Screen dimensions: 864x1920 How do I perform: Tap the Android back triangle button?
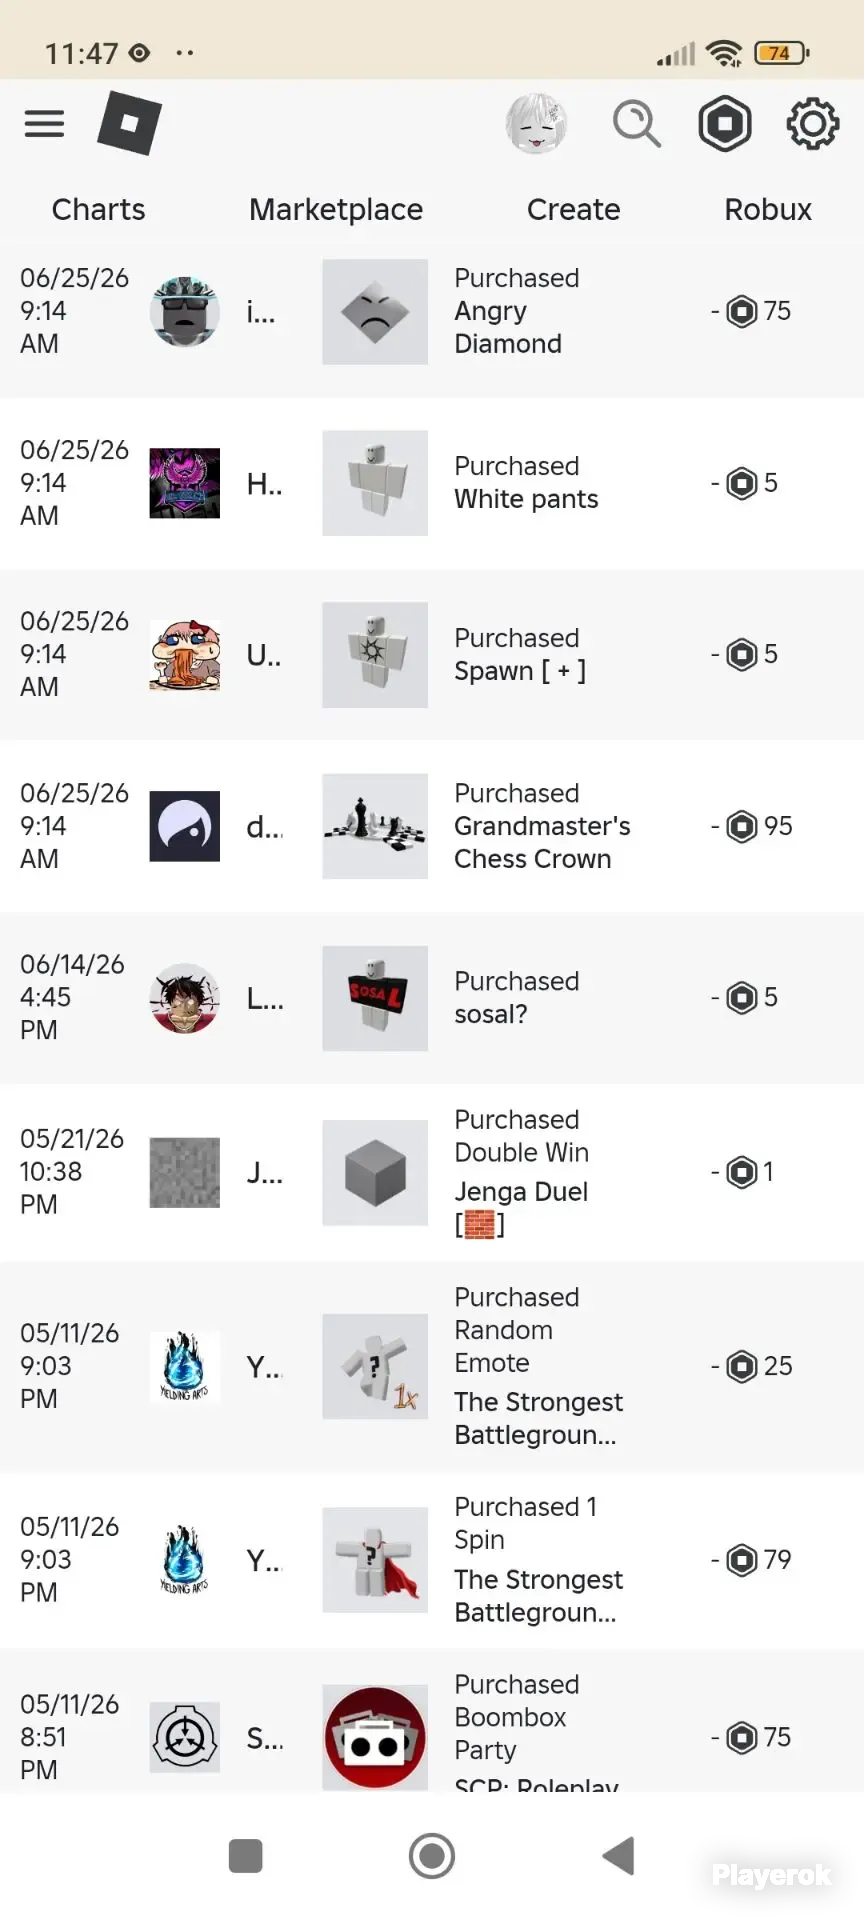(619, 1856)
